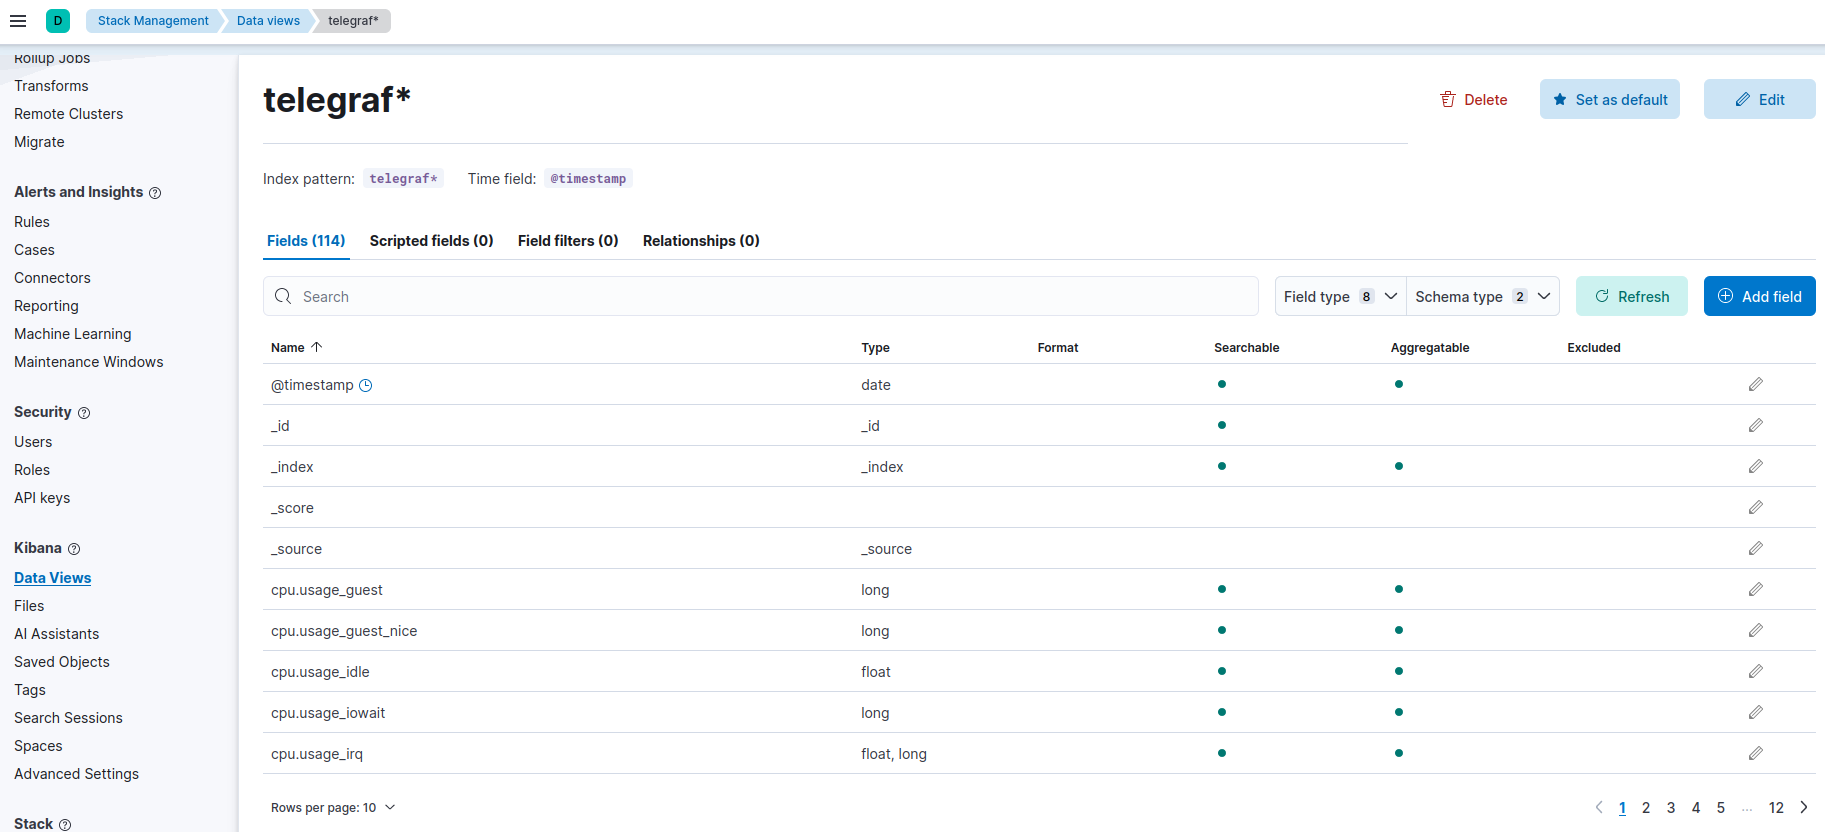Edit the cpu.usage_guest_nice field pencil icon

point(1755,630)
